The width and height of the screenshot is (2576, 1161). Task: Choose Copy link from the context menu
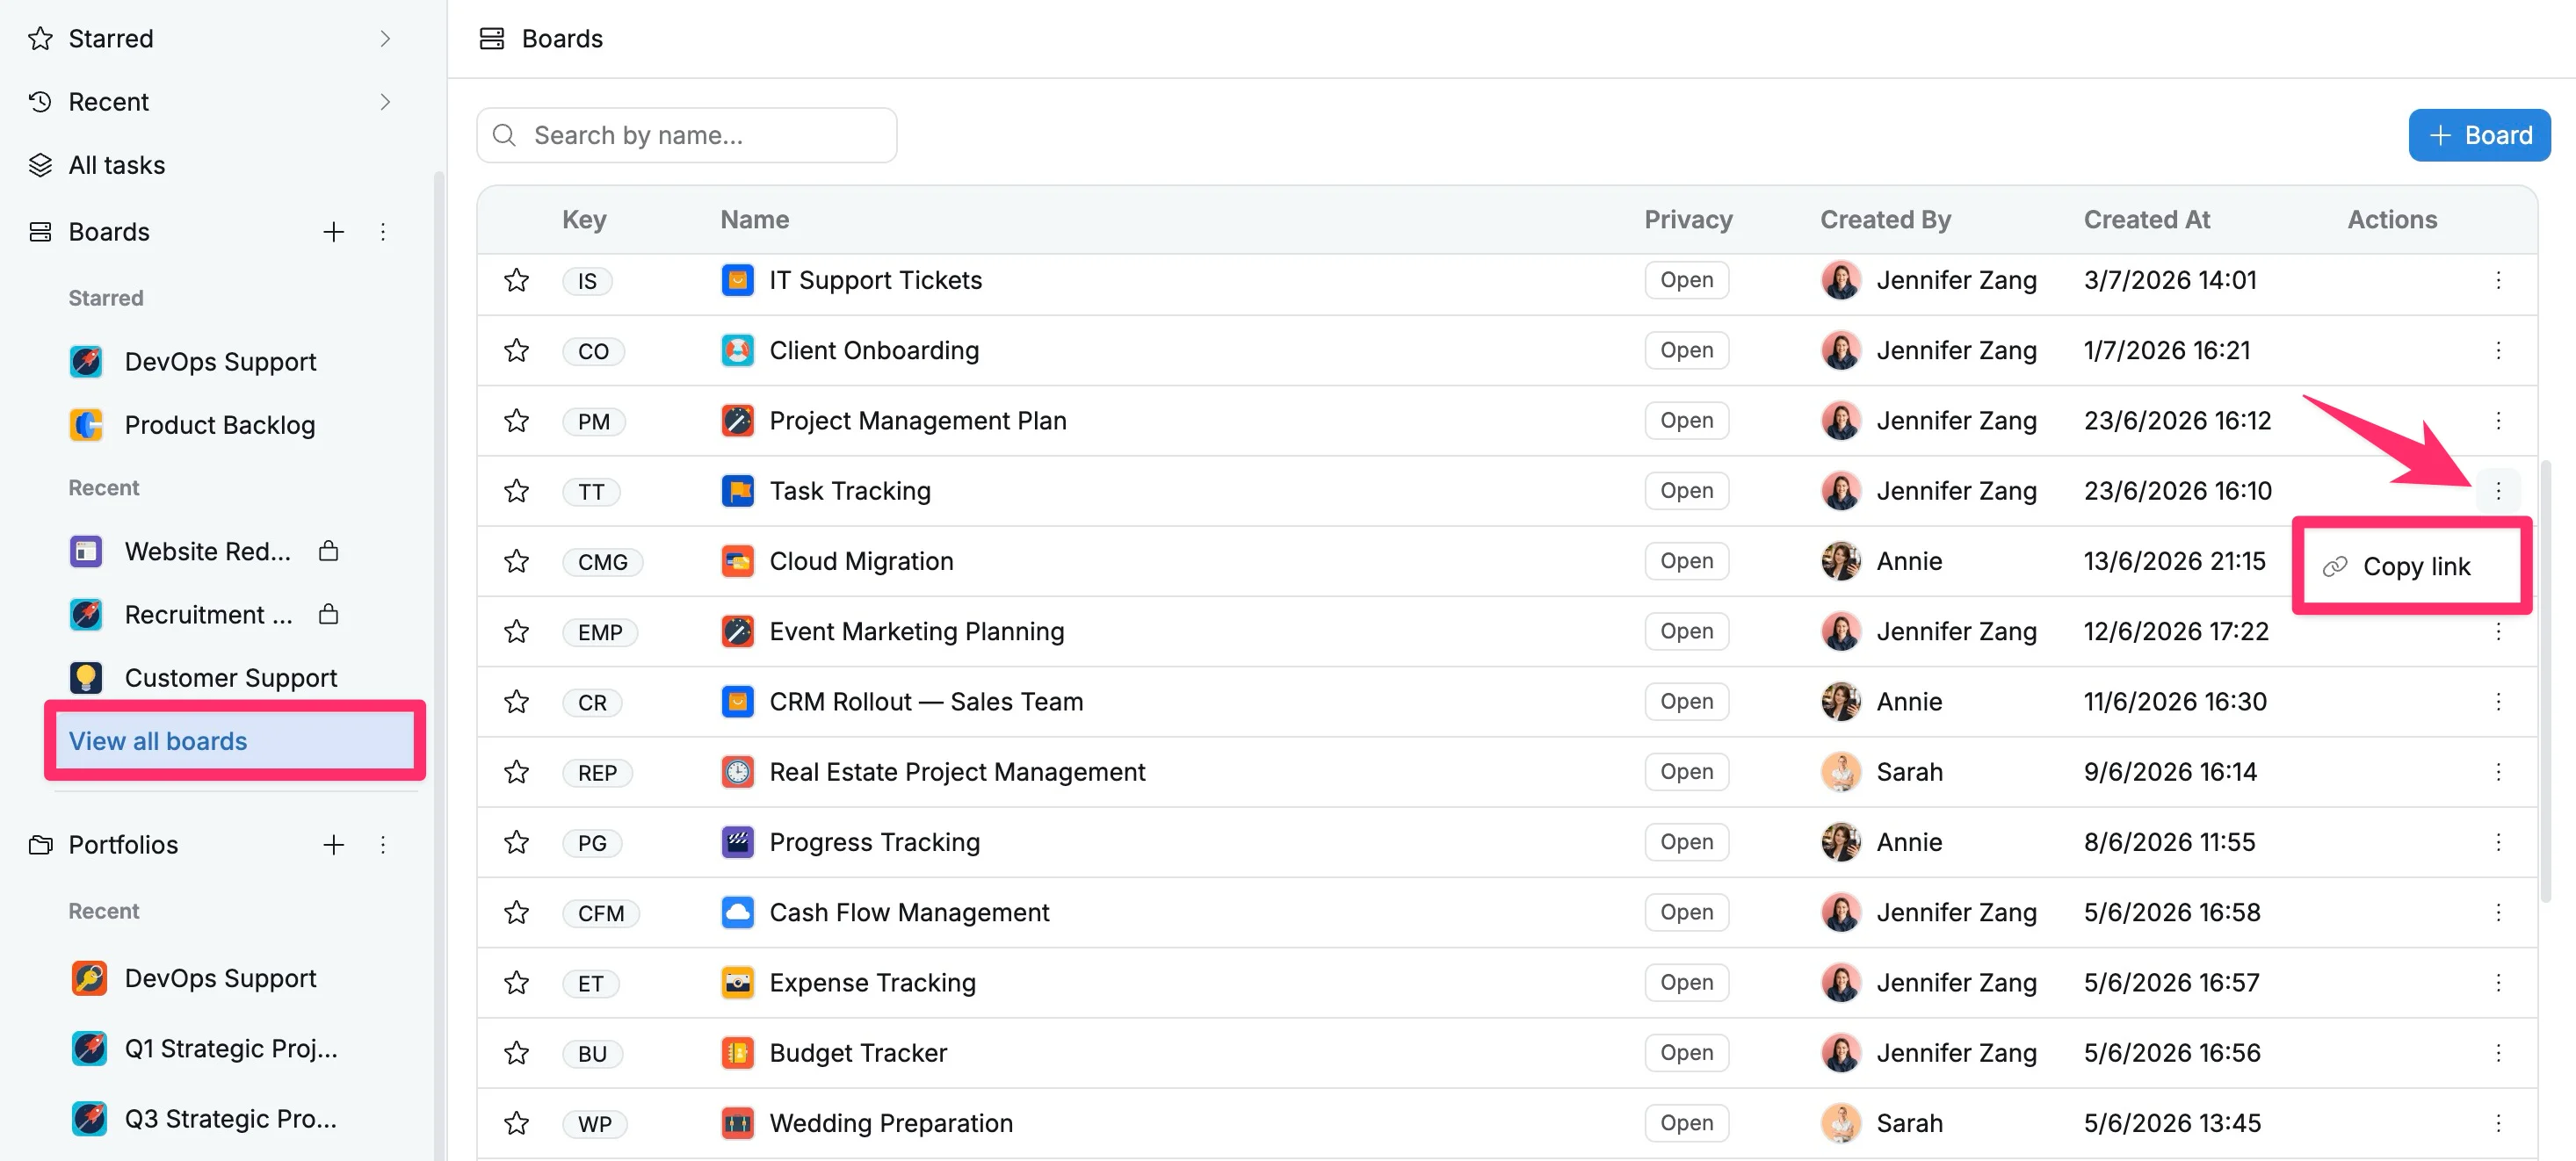(2412, 566)
